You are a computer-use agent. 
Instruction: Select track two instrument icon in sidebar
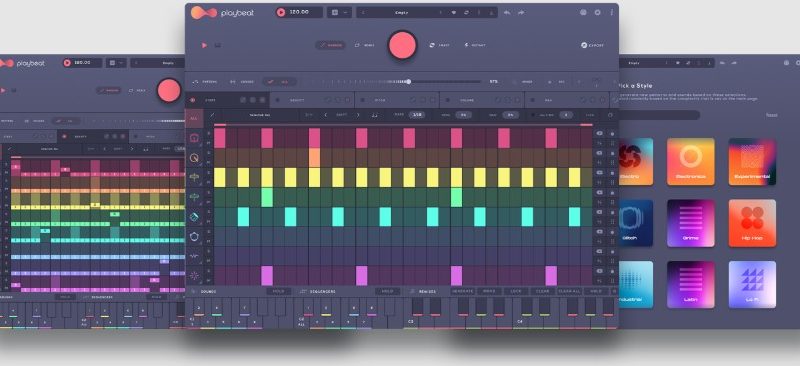point(194,158)
